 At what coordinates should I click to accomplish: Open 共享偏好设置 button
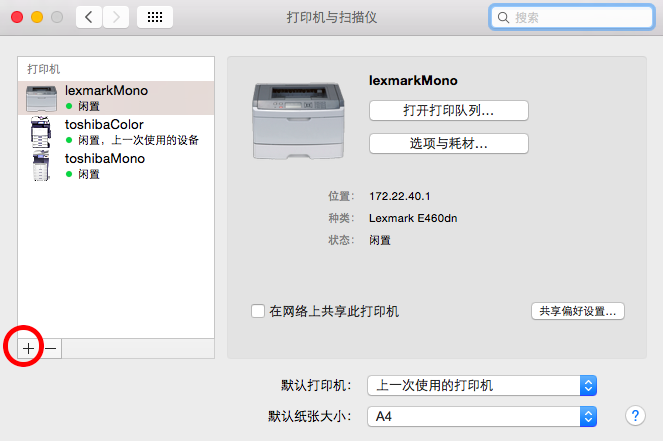577,311
